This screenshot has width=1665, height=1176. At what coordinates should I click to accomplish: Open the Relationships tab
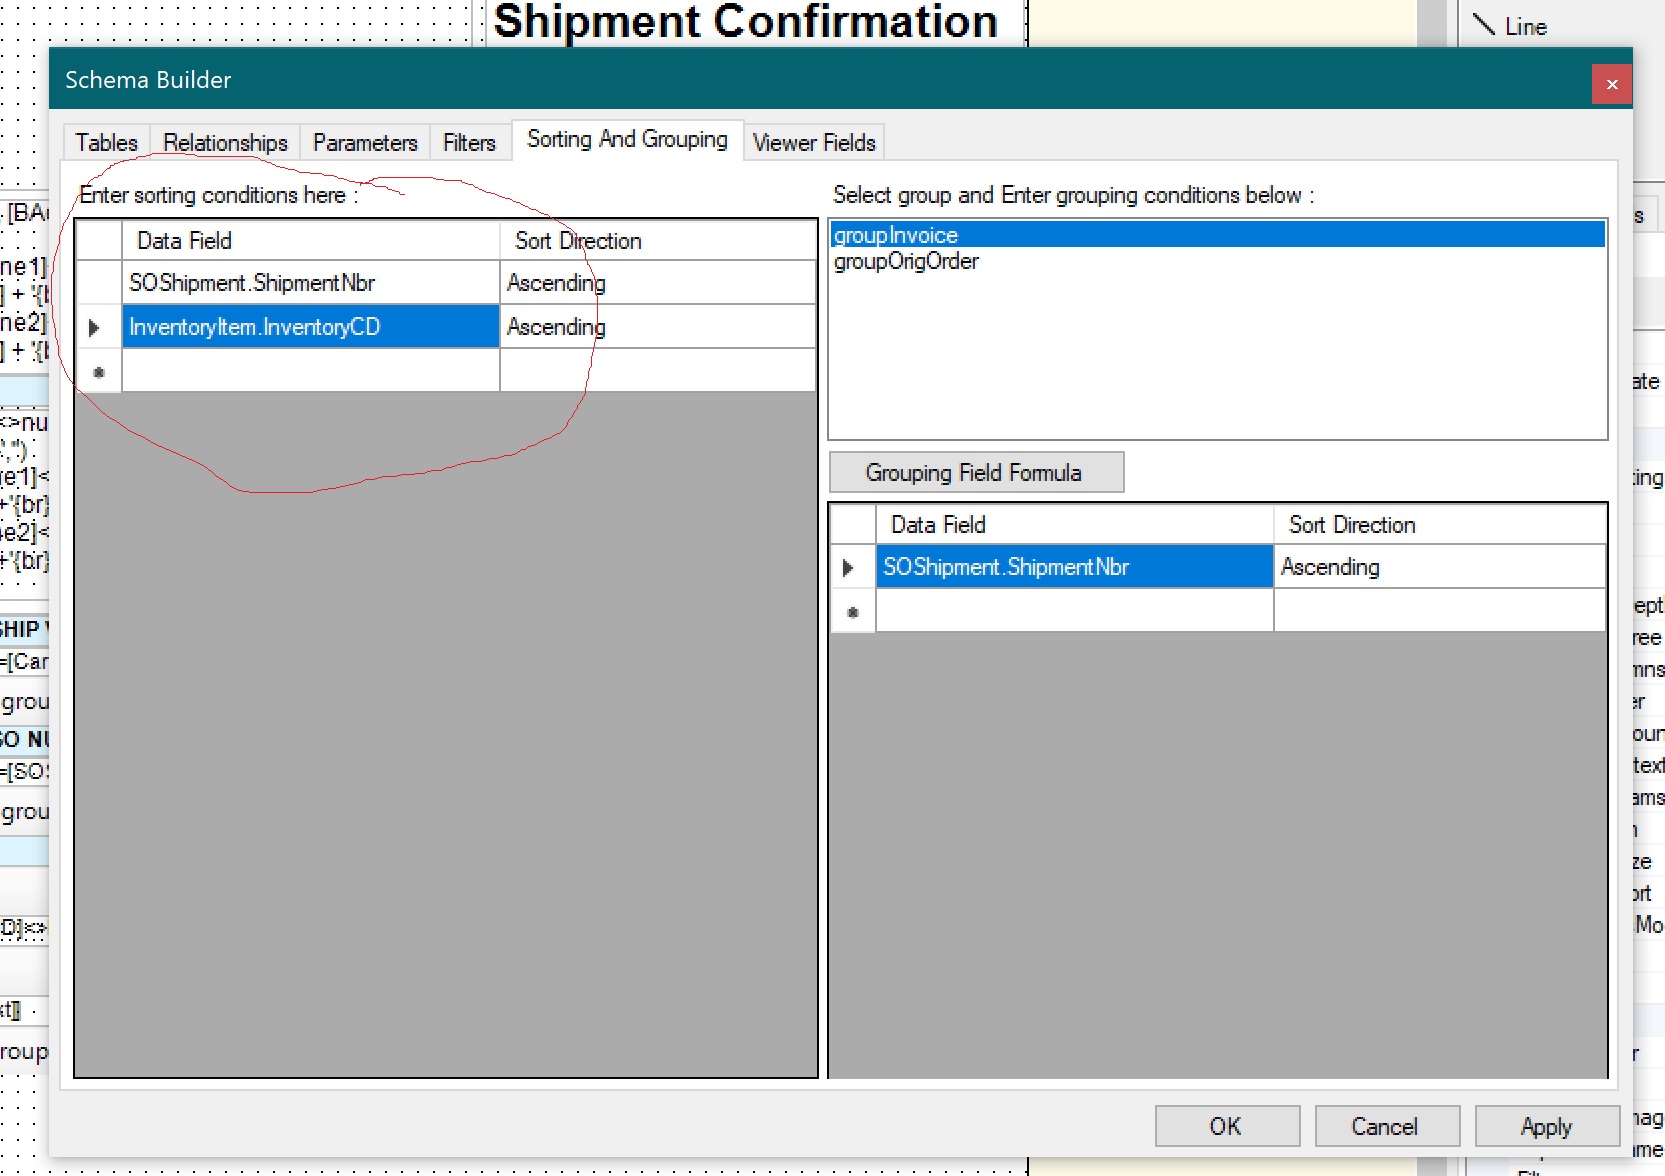tap(225, 143)
